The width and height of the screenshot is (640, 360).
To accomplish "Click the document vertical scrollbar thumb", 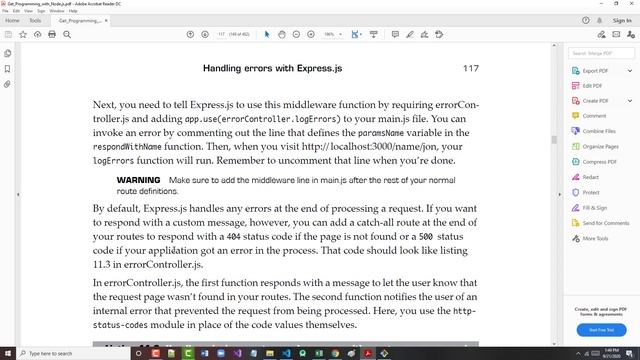I will point(554,140).
